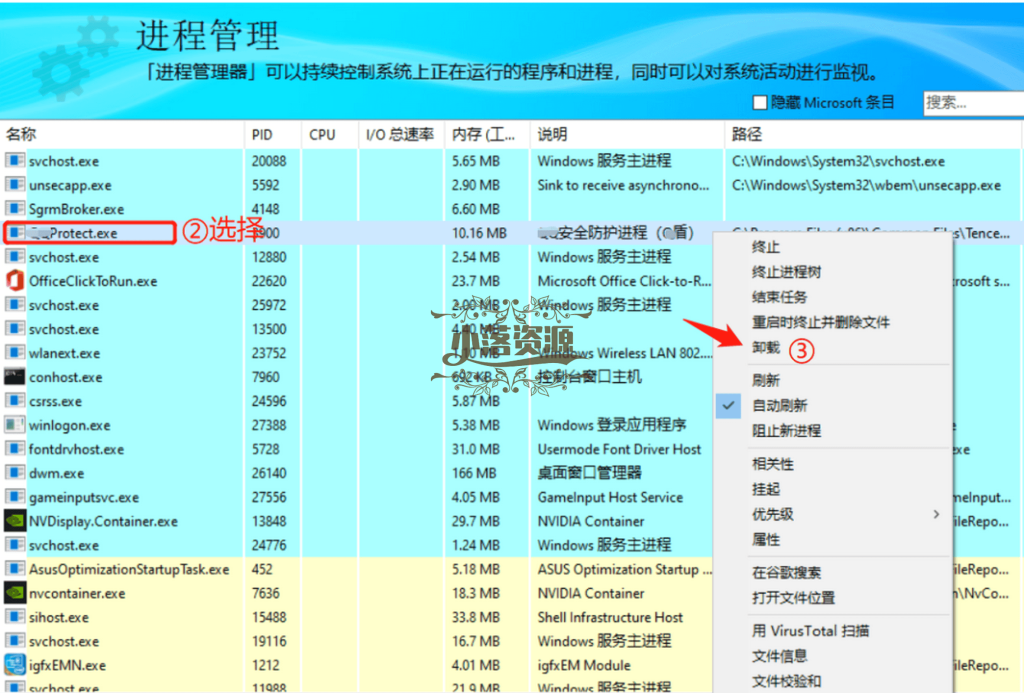Select 结束任务 in the context menu
Screen dimensions: 1024x693
[x=779, y=297]
